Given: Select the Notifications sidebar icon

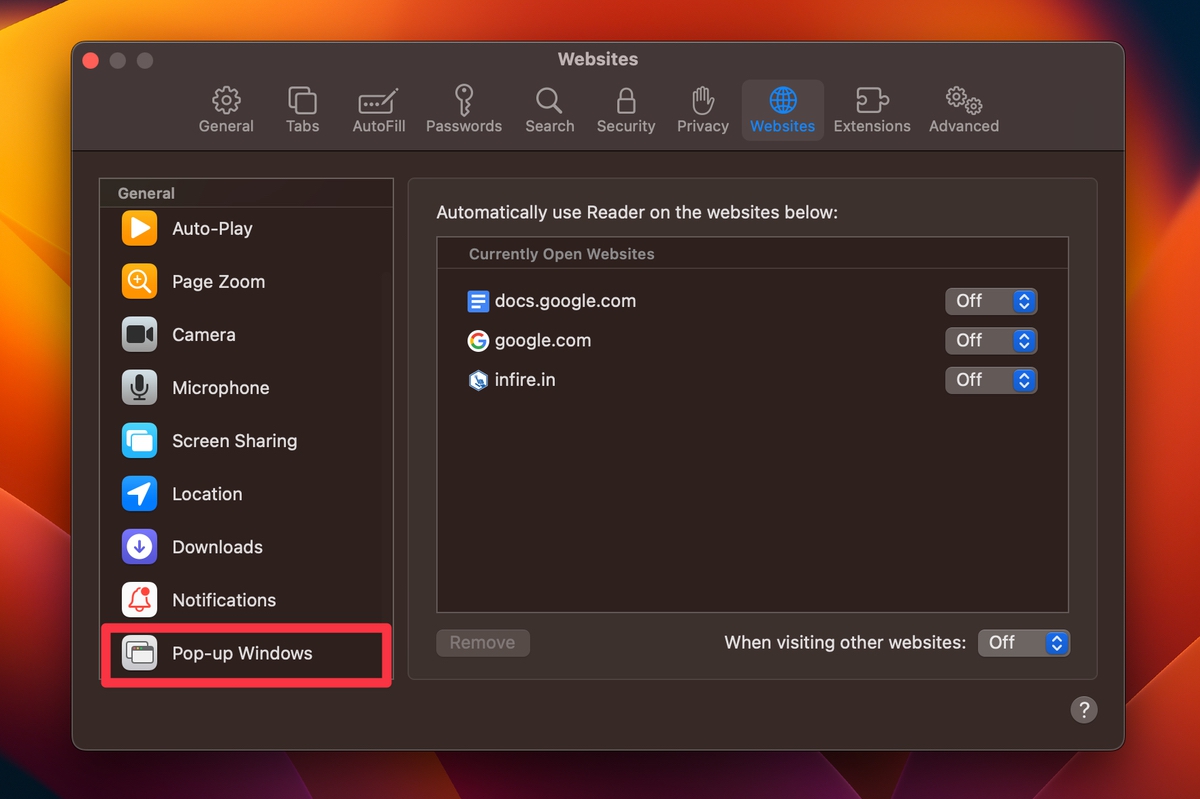Looking at the screenshot, I should pos(138,599).
